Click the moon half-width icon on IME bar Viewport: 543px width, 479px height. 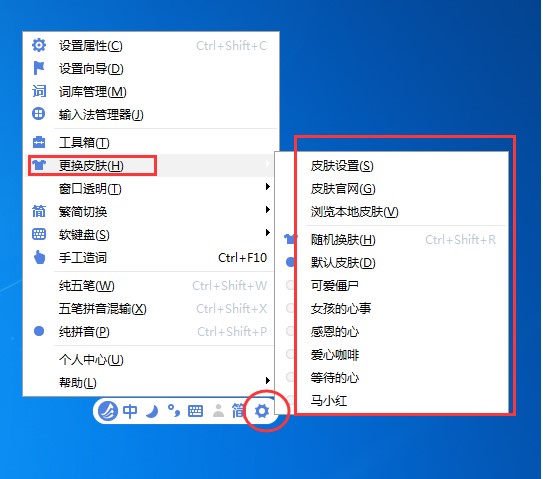point(152,411)
